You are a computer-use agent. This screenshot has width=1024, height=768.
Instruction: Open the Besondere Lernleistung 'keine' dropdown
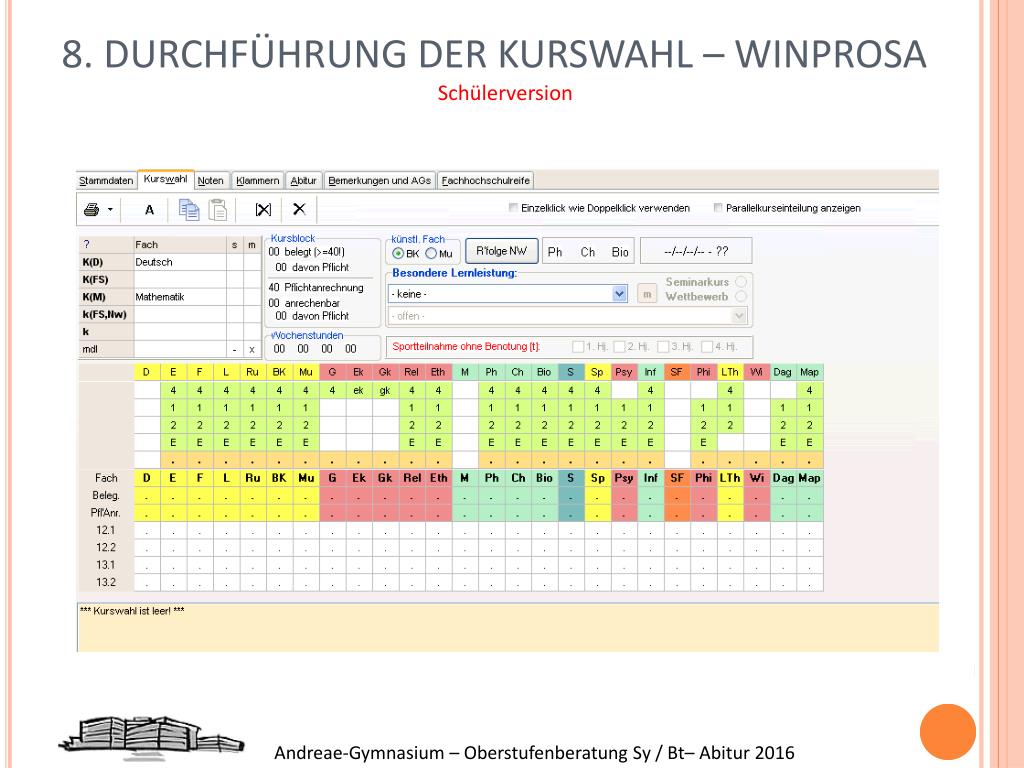click(x=620, y=294)
